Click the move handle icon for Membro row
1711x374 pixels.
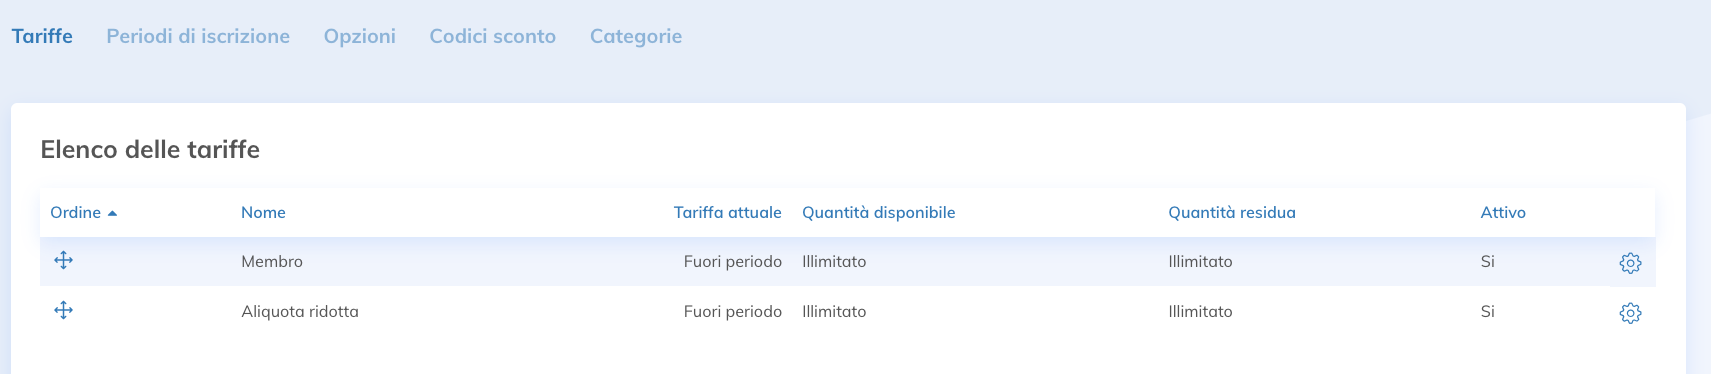point(63,261)
